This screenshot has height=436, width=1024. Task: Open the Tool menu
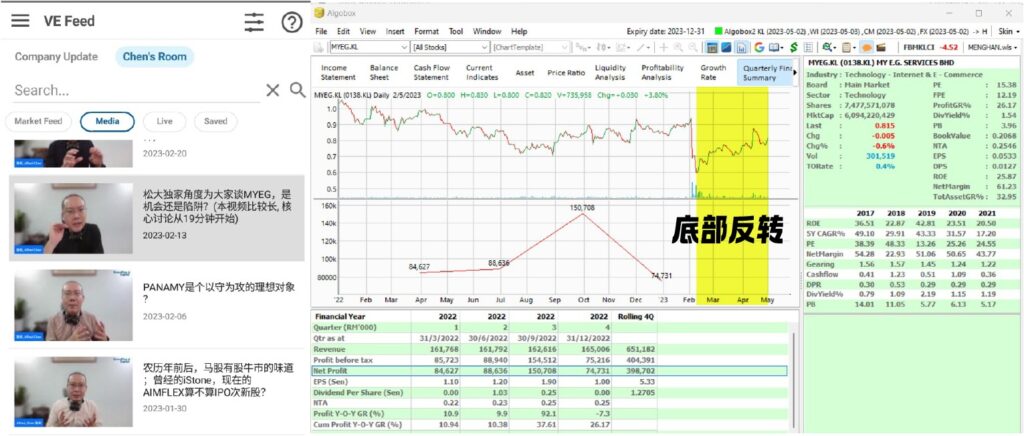coord(456,31)
